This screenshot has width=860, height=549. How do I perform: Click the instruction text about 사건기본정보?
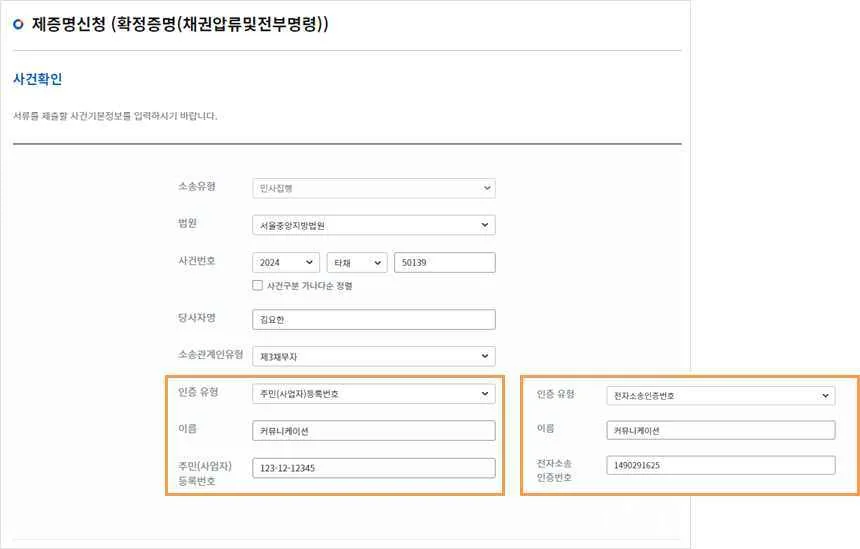point(115,116)
